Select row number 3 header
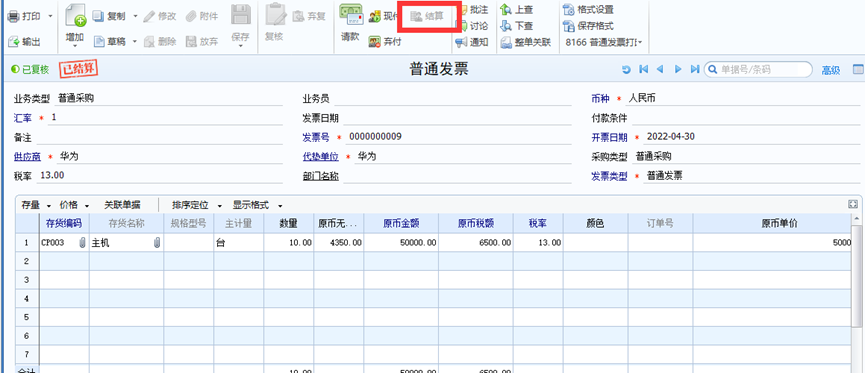 pyautogui.click(x=27, y=280)
